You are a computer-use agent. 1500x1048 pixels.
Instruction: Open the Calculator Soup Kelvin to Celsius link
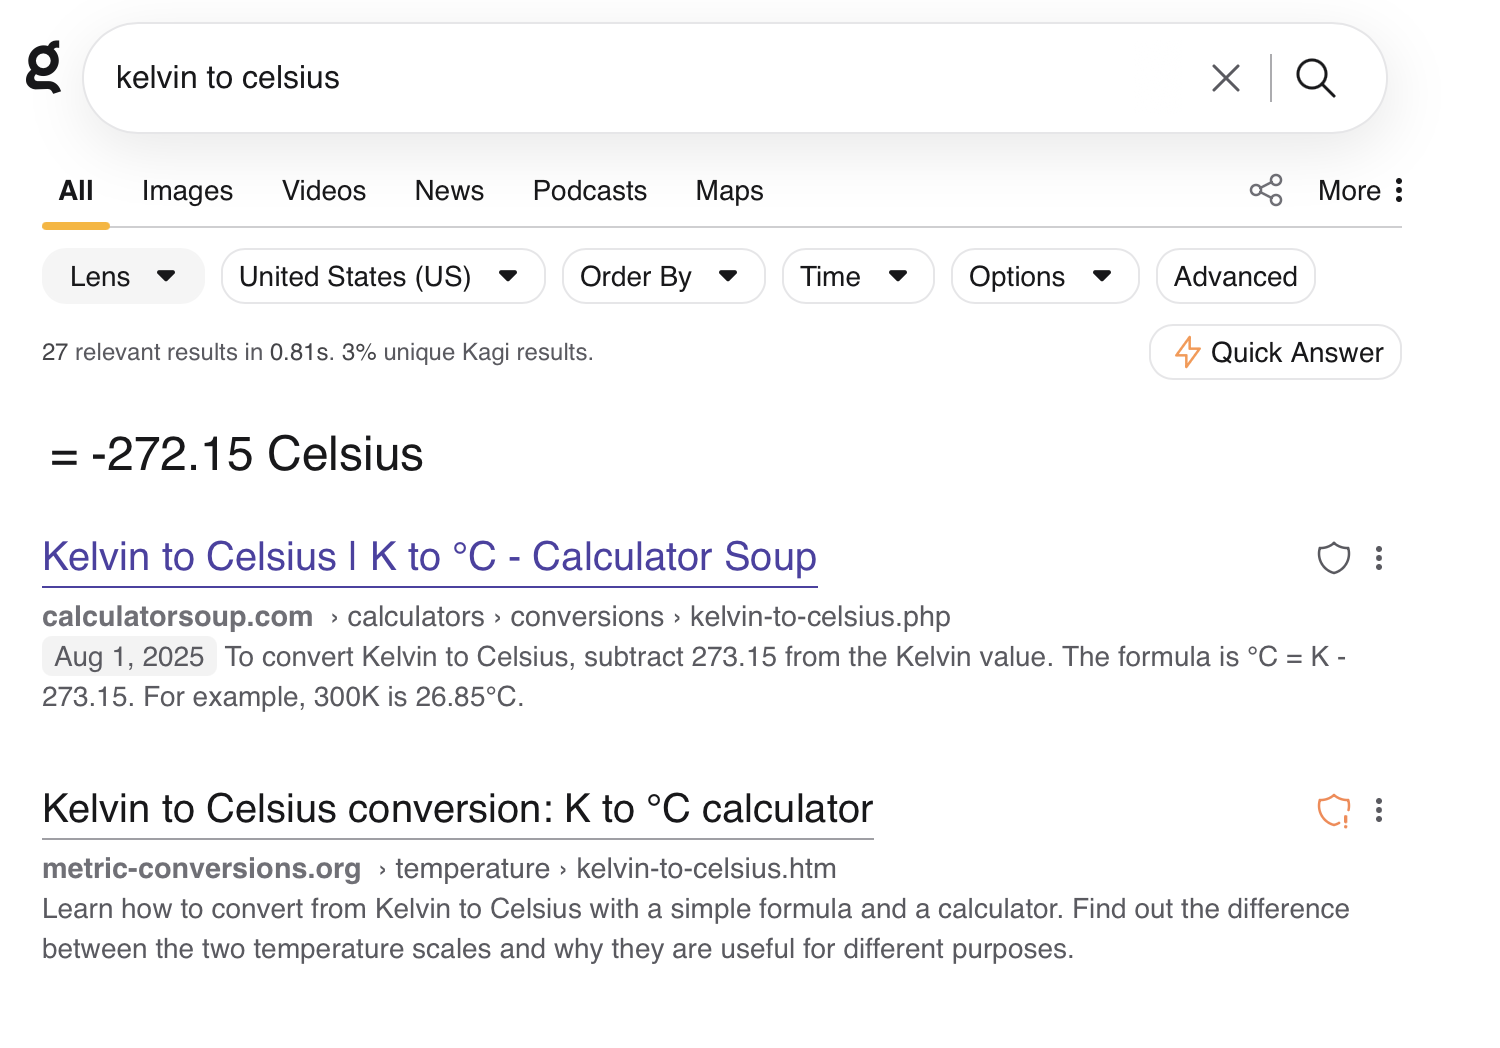(429, 557)
